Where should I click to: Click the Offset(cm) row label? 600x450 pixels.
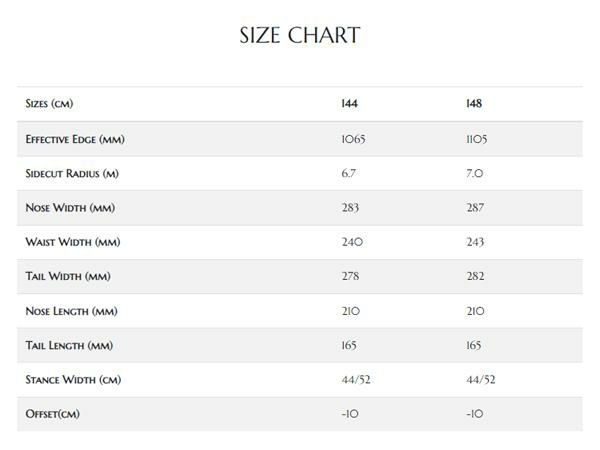pos(52,415)
